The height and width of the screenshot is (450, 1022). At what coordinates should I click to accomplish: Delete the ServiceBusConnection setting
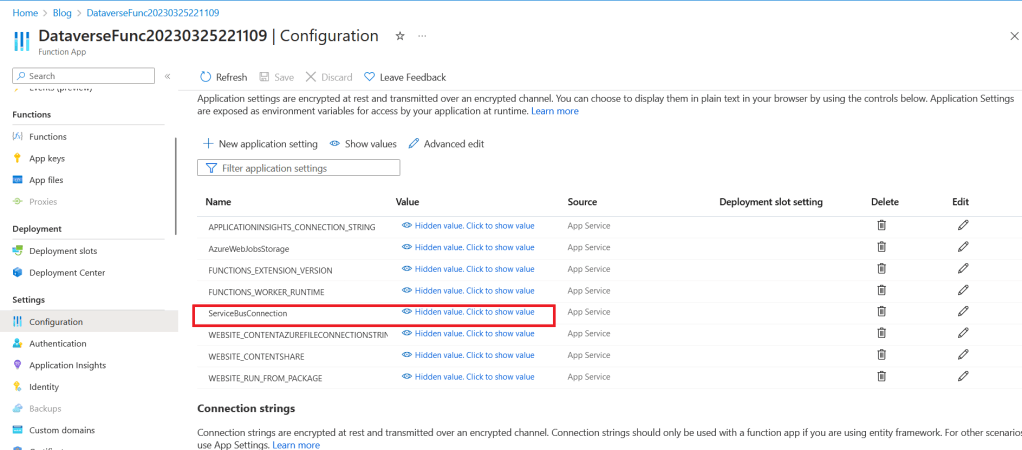coord(881,312)
